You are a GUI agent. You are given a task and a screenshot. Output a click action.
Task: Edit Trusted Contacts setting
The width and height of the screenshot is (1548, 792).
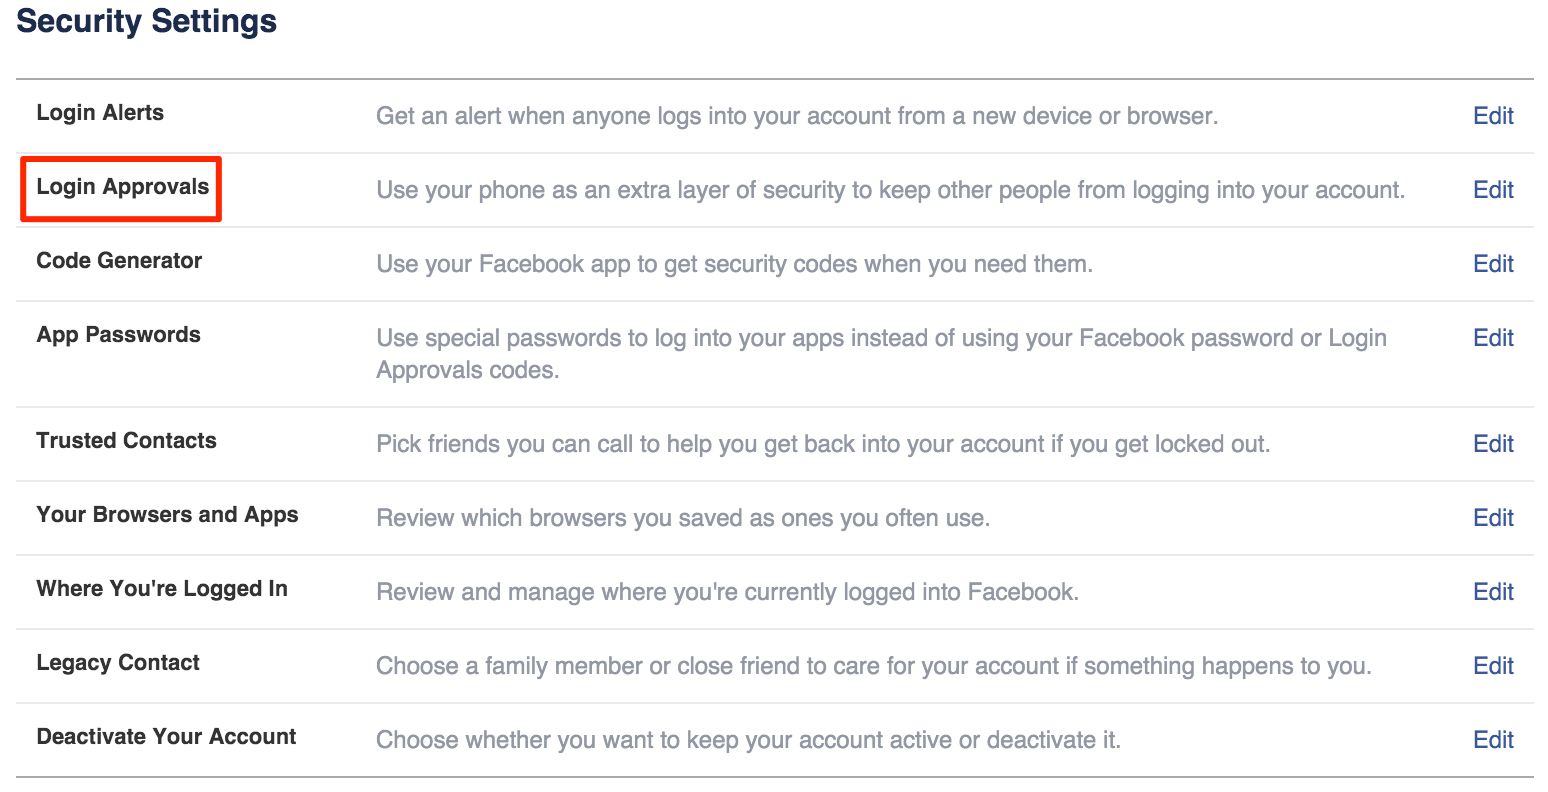tap(1493, 444)
